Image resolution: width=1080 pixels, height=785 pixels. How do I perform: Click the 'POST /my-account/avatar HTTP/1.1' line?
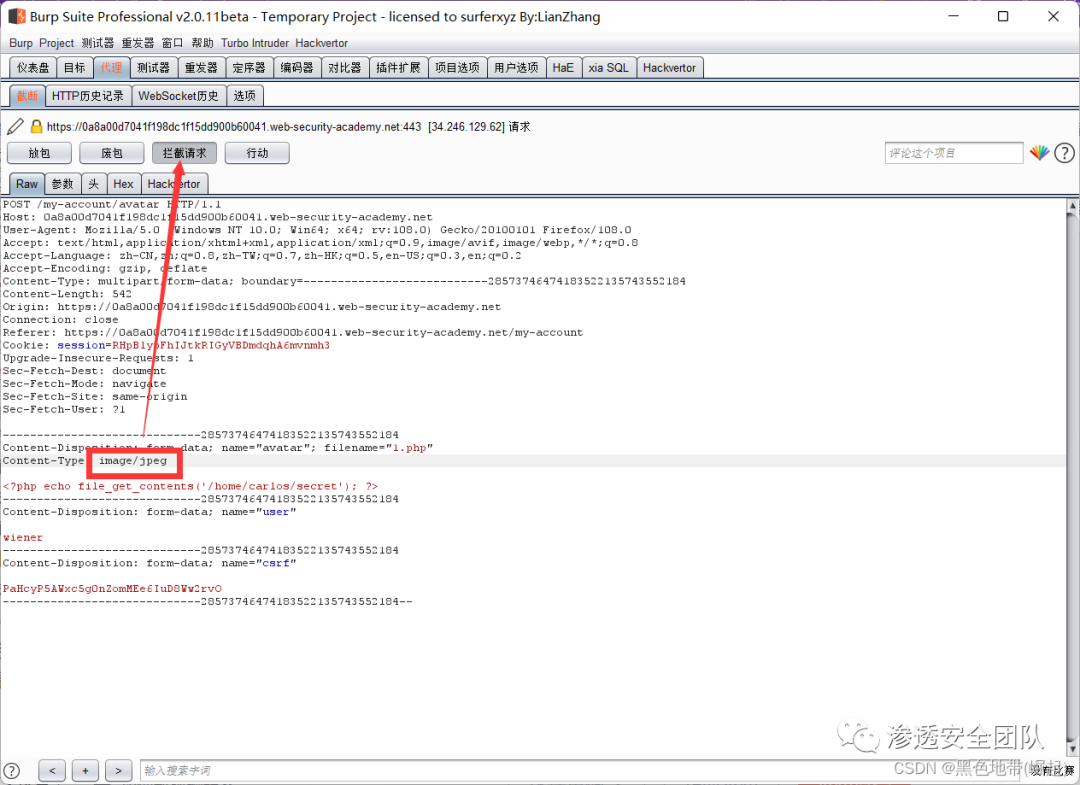(112, 205)
